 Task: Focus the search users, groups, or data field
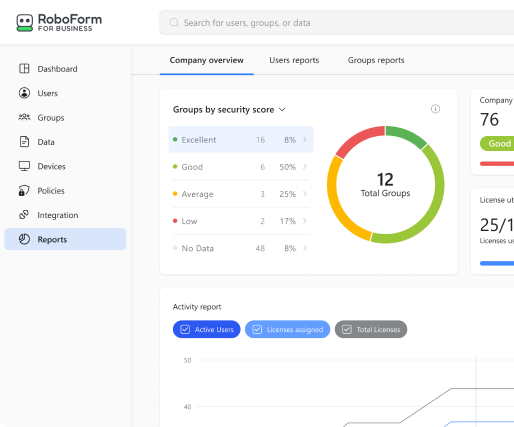337,23
